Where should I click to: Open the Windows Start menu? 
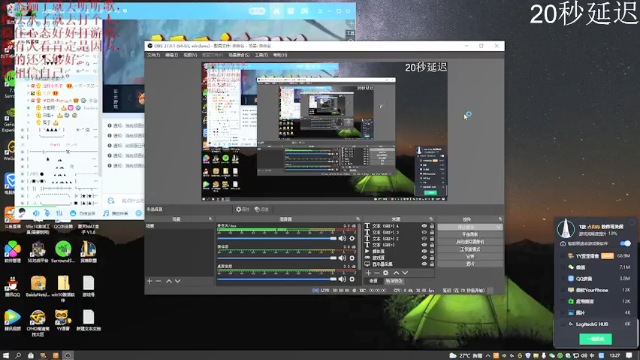[6, 356]
